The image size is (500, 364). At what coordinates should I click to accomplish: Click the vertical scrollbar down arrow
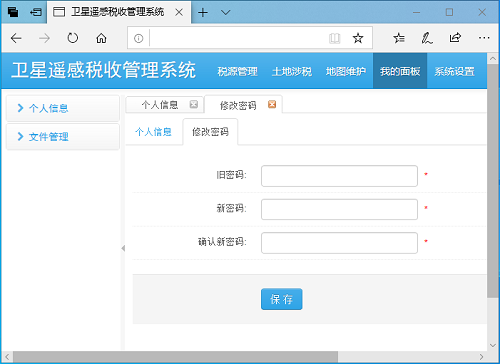point(493,345)
